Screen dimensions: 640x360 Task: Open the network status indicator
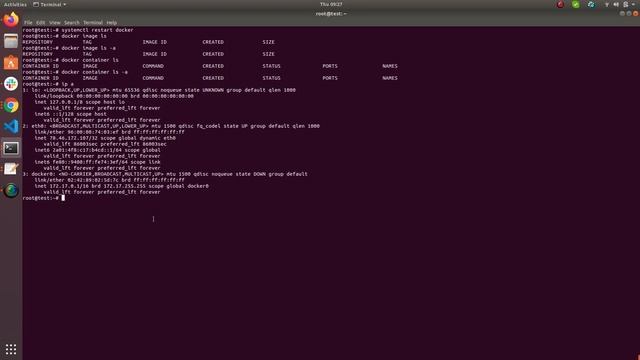click(607, 4)
